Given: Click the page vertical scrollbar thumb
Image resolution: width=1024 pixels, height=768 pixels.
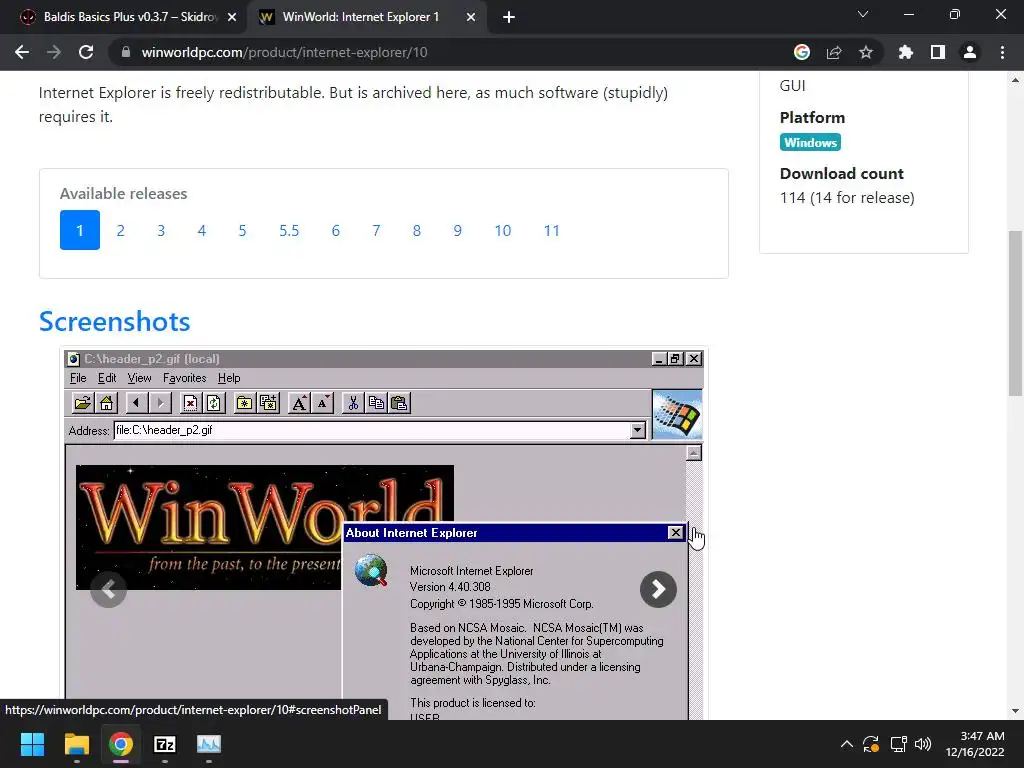Looking at the screenshot, I should pos(1015,313).
